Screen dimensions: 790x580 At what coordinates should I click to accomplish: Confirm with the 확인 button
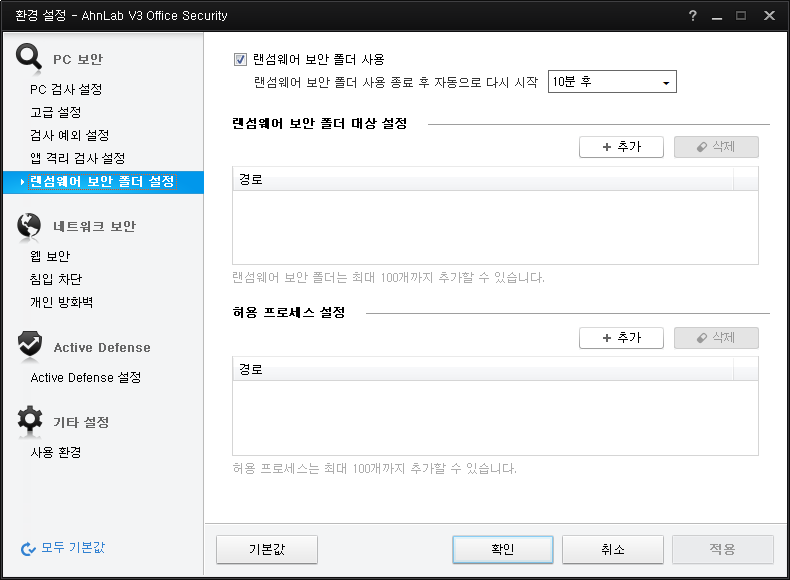[503, 549]
